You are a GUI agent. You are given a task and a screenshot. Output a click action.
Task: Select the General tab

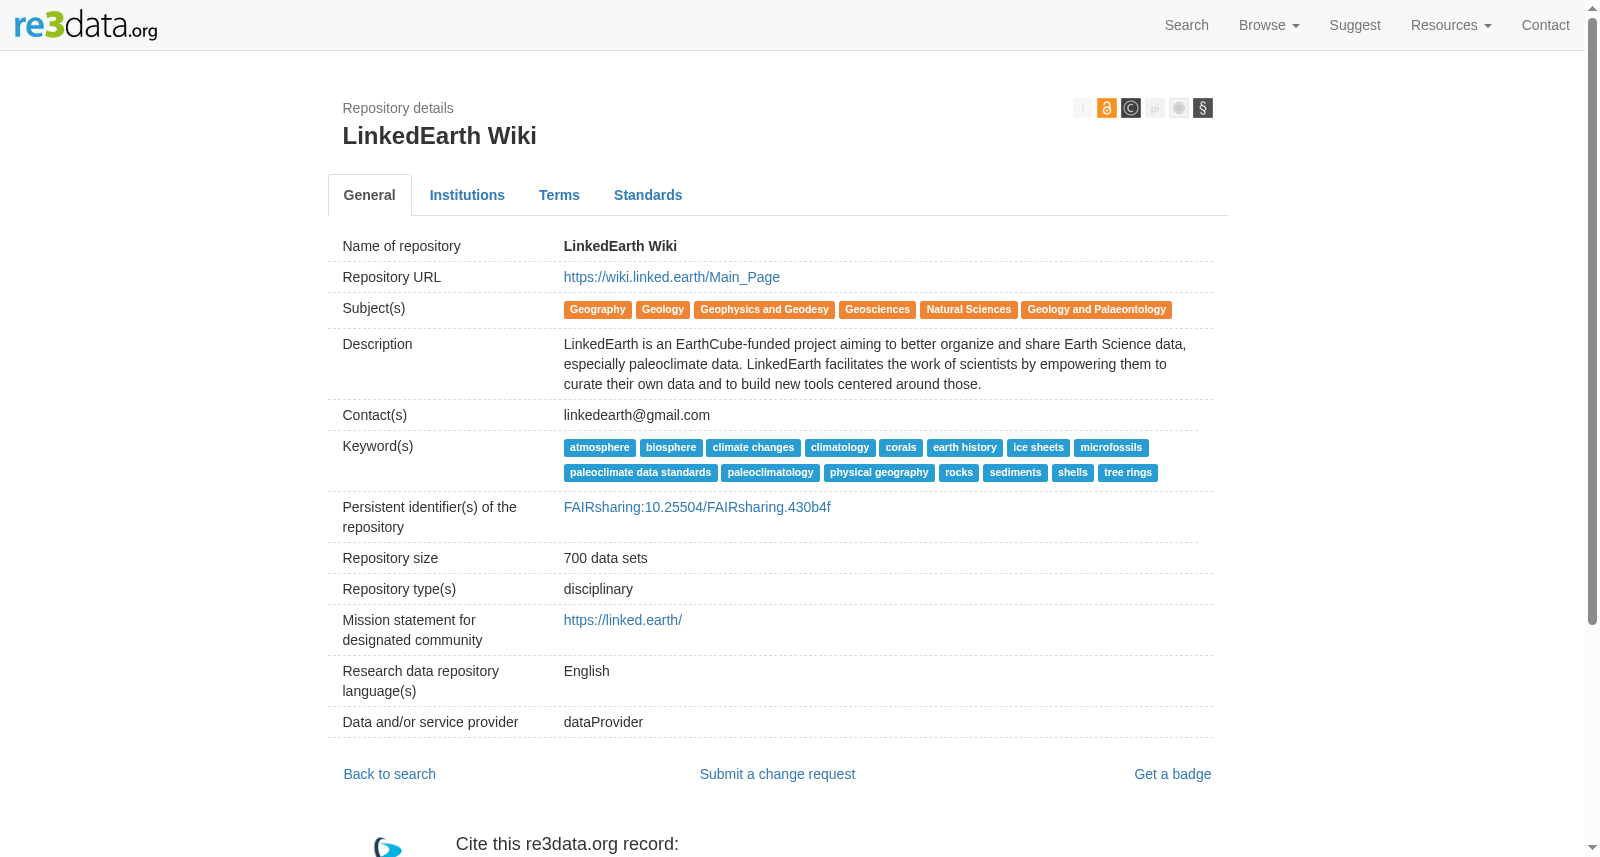click(x=370, y=195)
